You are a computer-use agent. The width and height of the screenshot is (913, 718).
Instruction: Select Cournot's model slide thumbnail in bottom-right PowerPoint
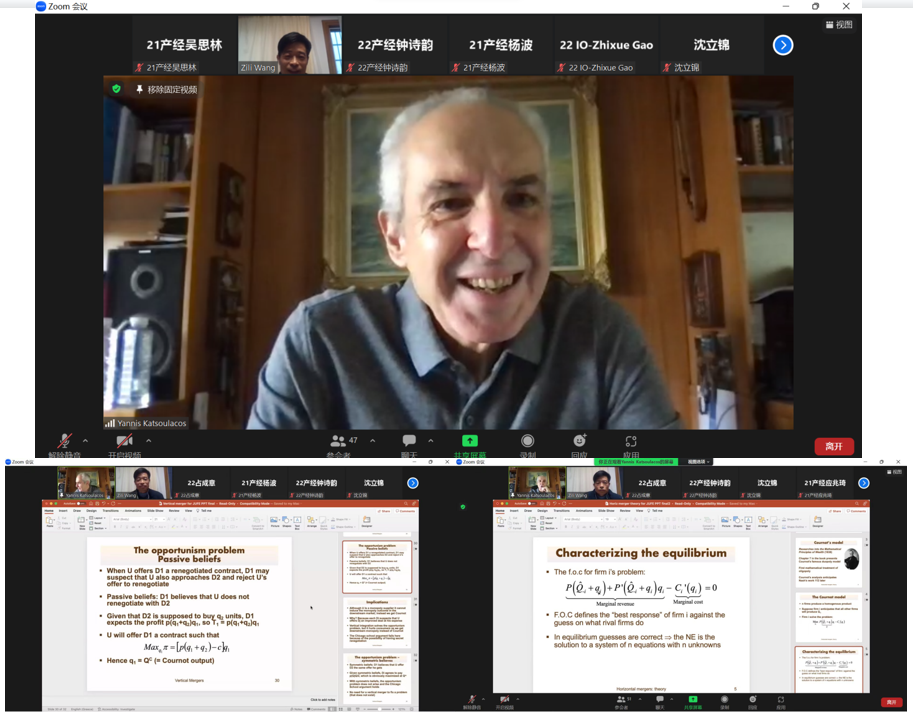coord(829,563)
